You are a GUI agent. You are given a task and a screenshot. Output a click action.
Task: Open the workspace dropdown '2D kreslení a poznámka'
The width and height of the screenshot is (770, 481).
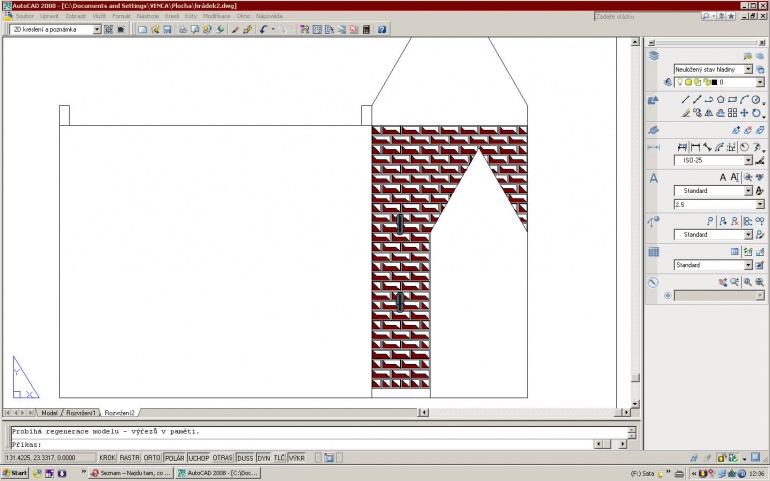click(55, 29)
